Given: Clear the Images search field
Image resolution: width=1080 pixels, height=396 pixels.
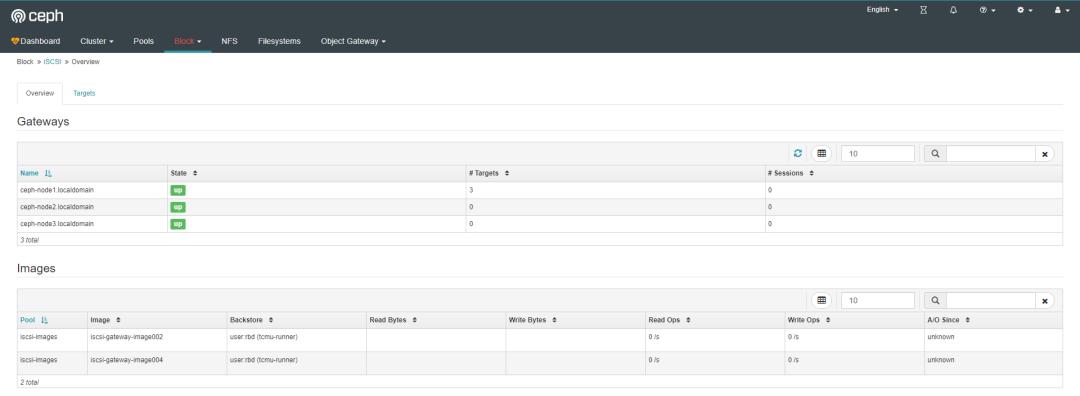Looking at the screenshot, I should click(x=1045, y=300).
